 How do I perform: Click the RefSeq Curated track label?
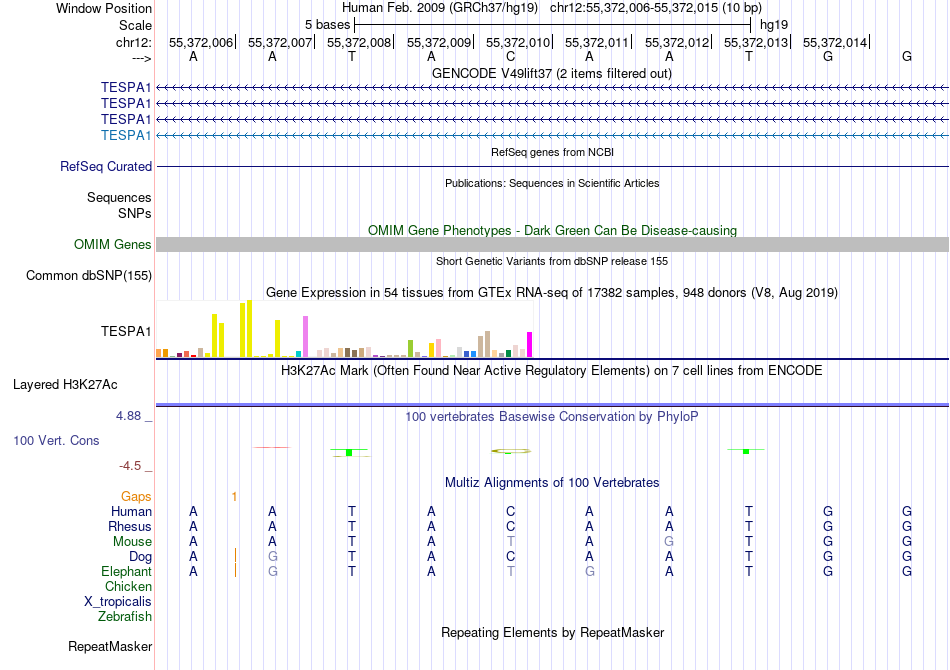tap(105, 167)
